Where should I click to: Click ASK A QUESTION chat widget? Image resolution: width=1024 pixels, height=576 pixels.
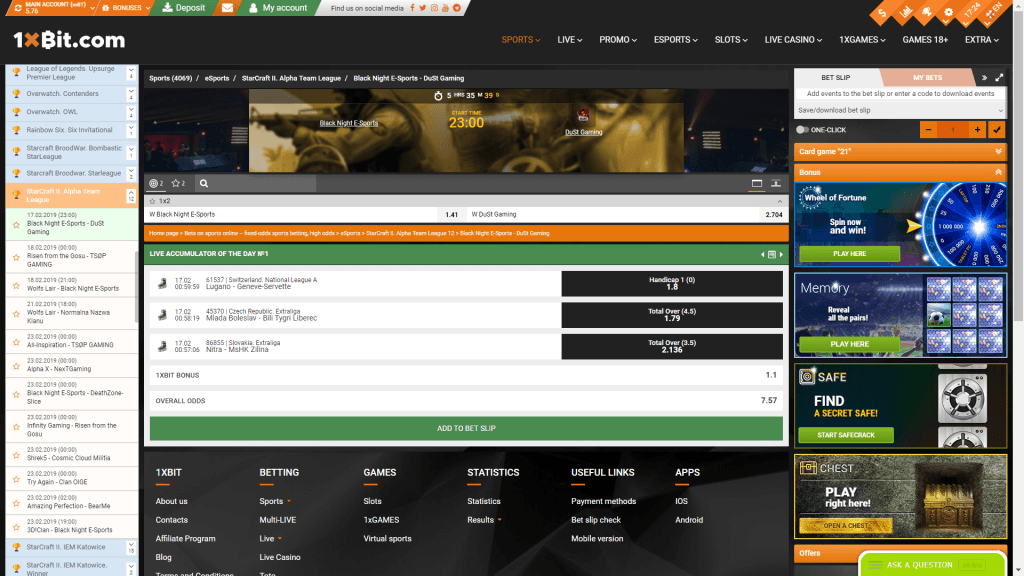point(933,565)
